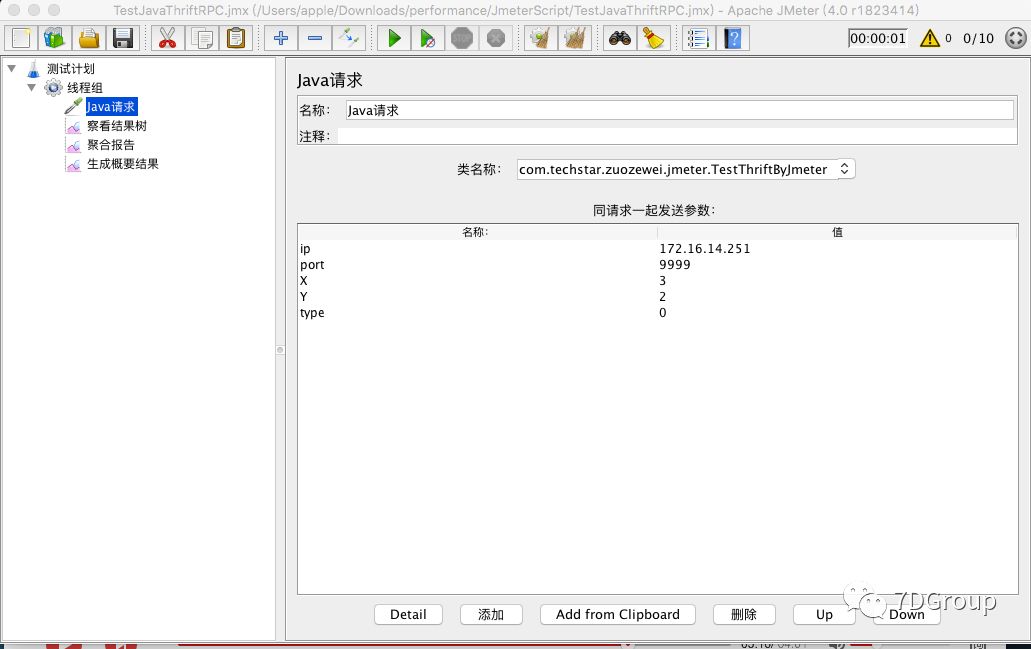Click value 2 in Y row
The width and height of the screenshot is (1031, 649).
pyautogui.click(x=837, y=297)
